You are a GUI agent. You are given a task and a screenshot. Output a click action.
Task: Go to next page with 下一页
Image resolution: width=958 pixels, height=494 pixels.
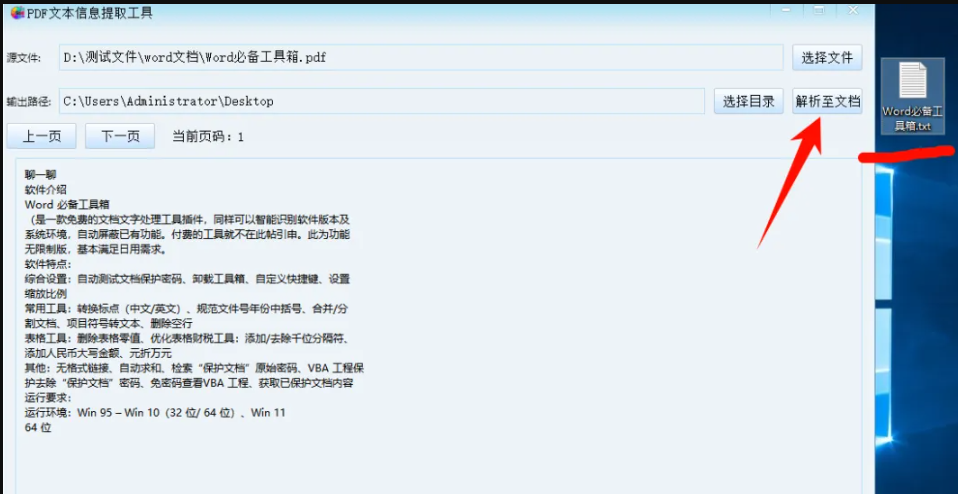tap(120, 136)
